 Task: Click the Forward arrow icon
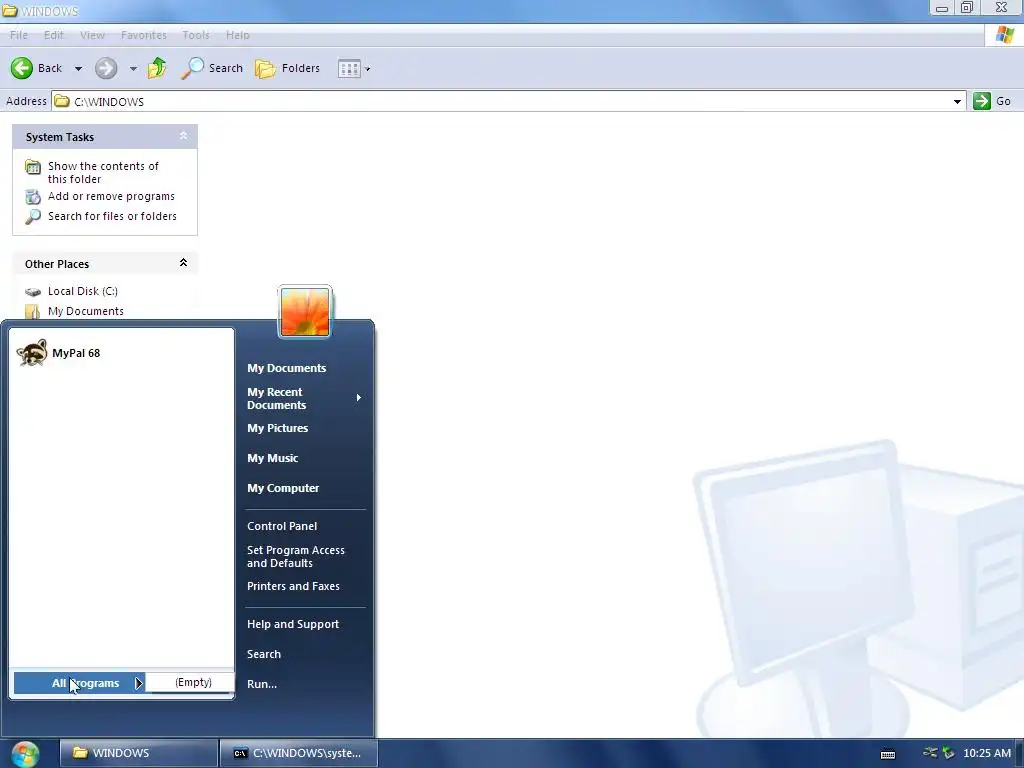point(106,68)
